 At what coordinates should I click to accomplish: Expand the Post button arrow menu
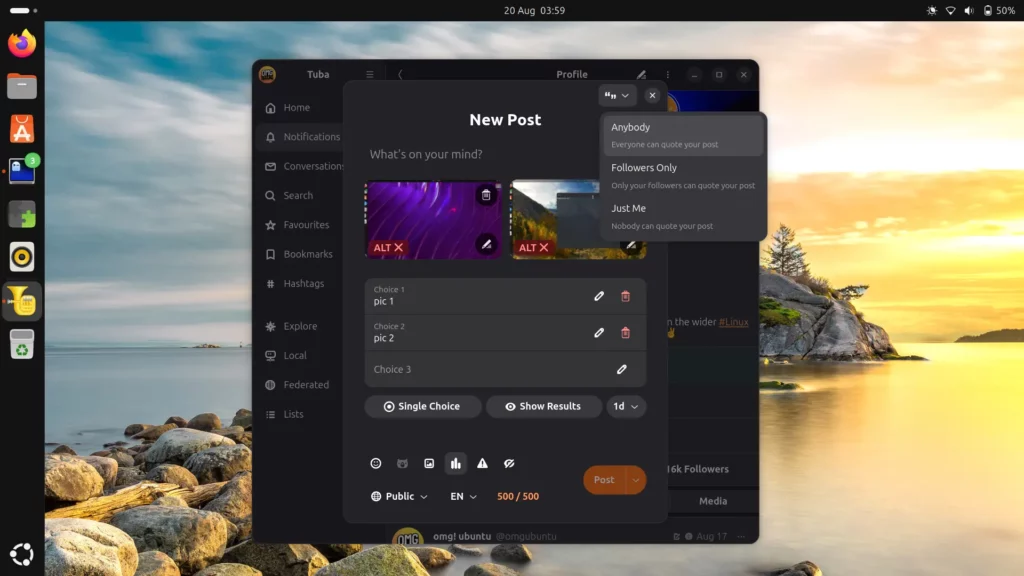(x=635, y=480)
